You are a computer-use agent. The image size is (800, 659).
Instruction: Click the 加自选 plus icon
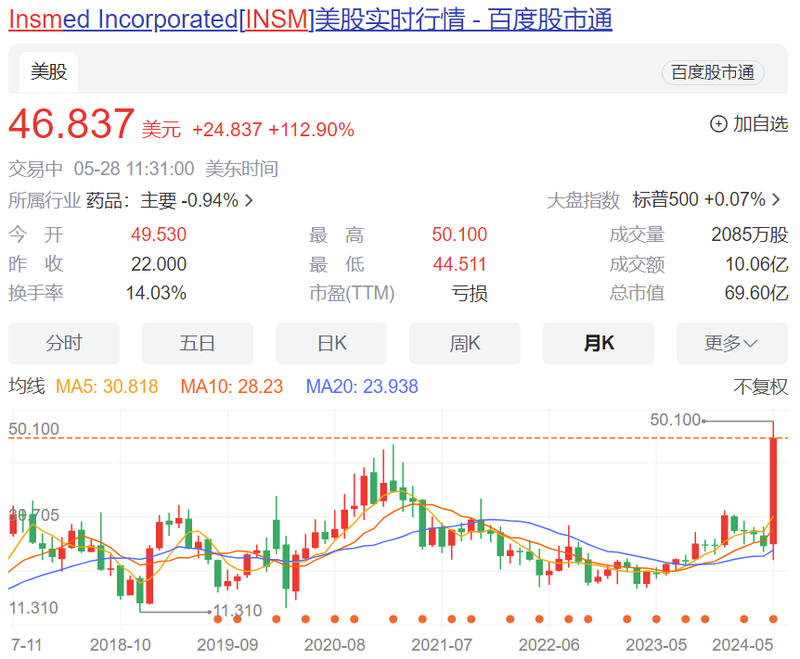click(x=718, y=123)
